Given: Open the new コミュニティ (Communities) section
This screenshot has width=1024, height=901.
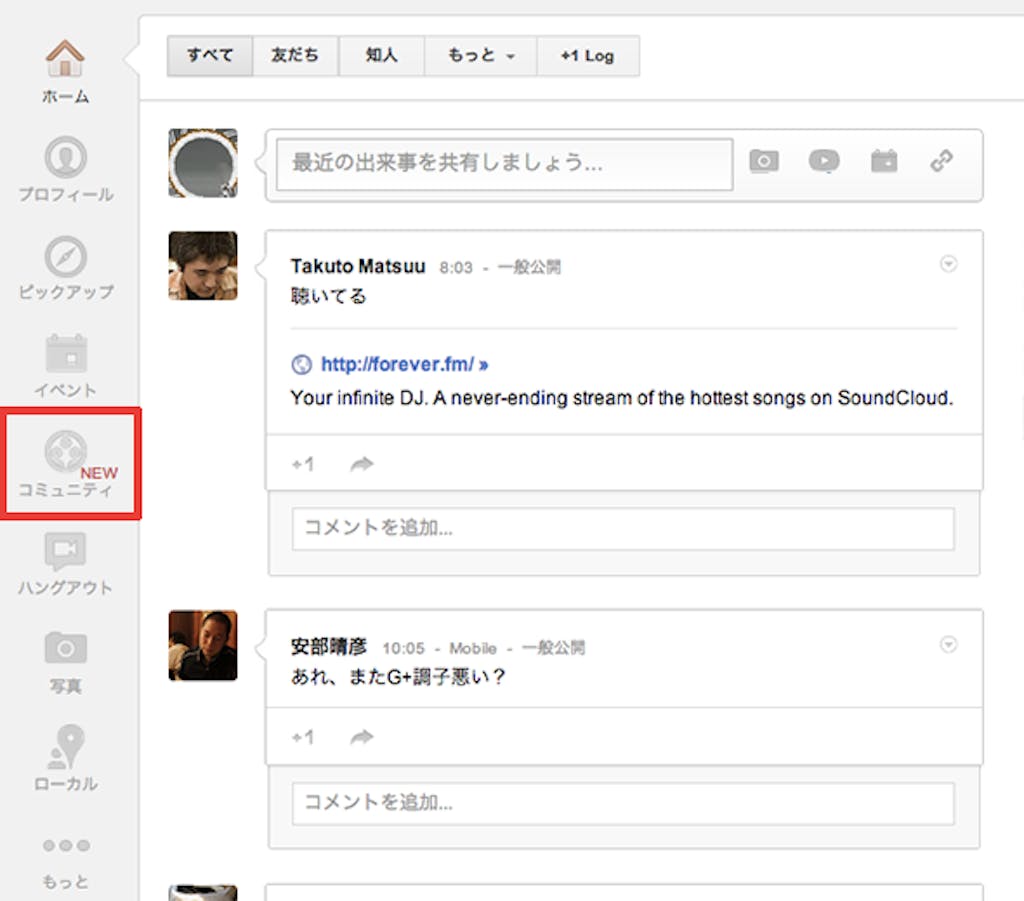Looking at the screenshot, I should (64, 453).
